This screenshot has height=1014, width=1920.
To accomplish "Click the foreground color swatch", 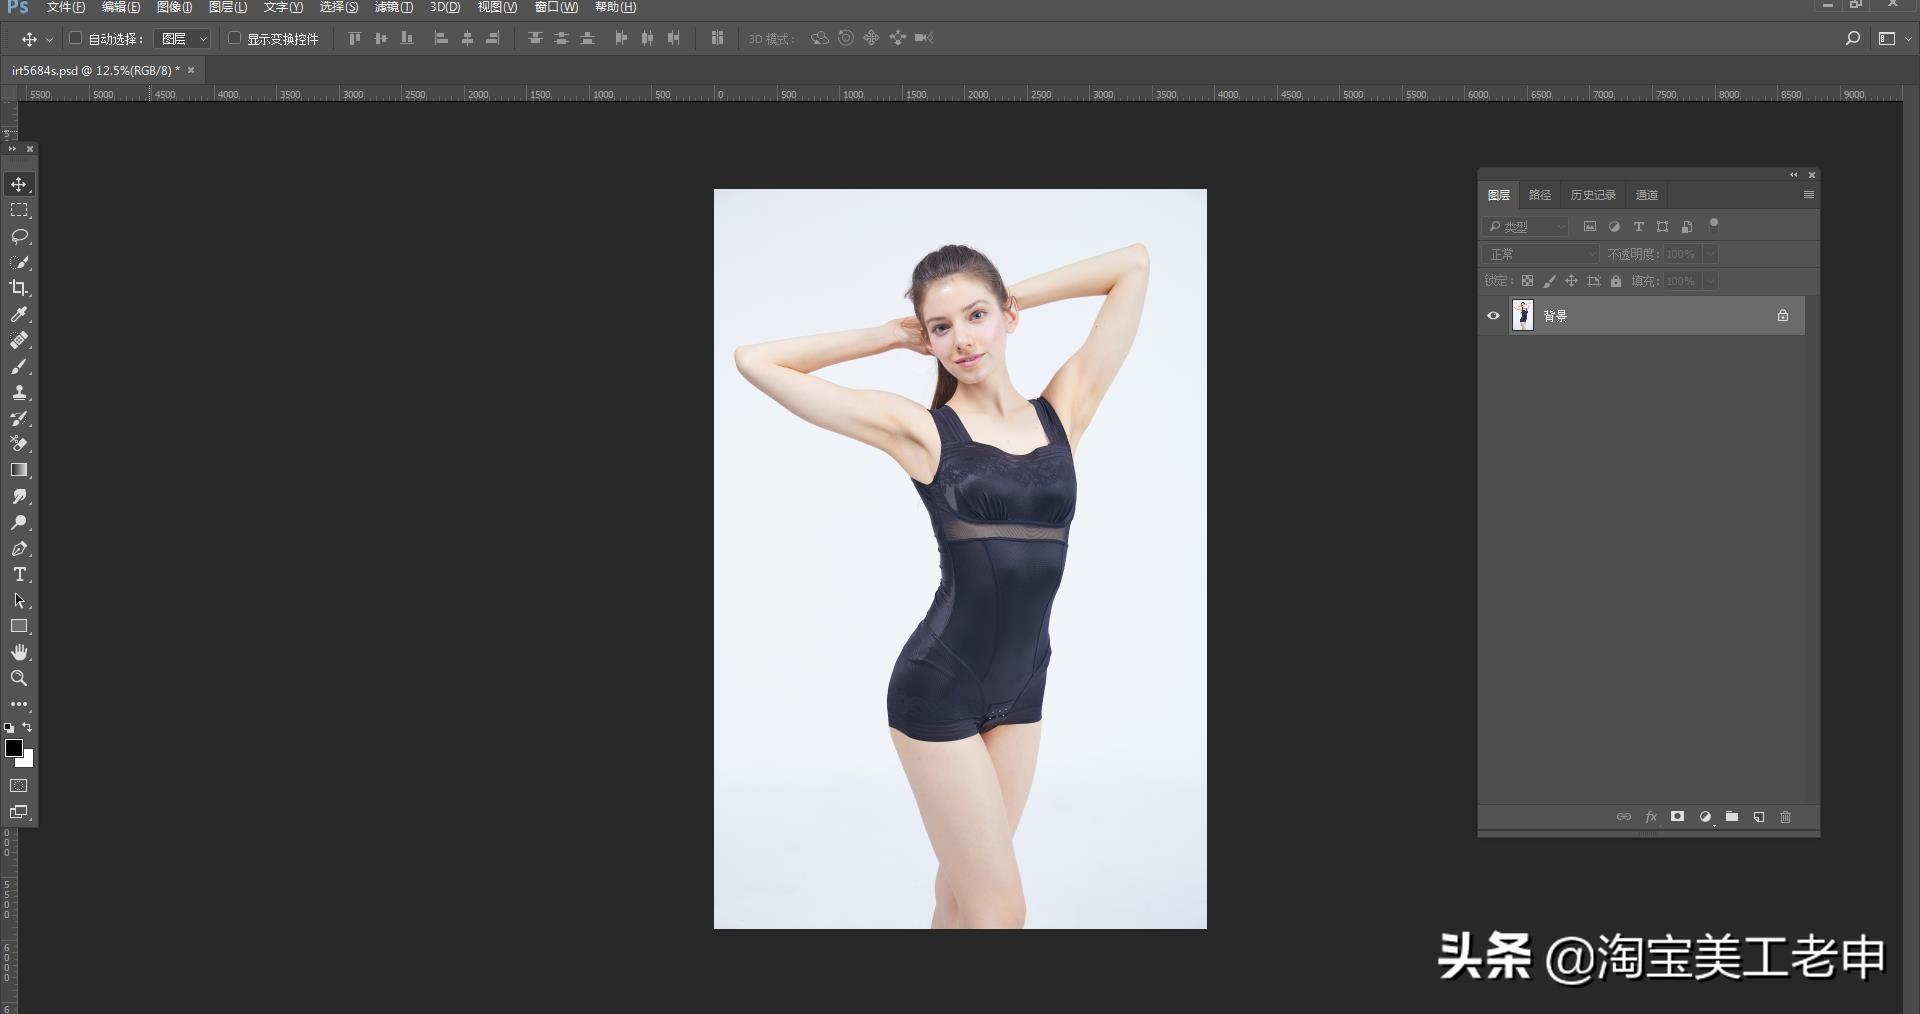I will coord(13,748).
